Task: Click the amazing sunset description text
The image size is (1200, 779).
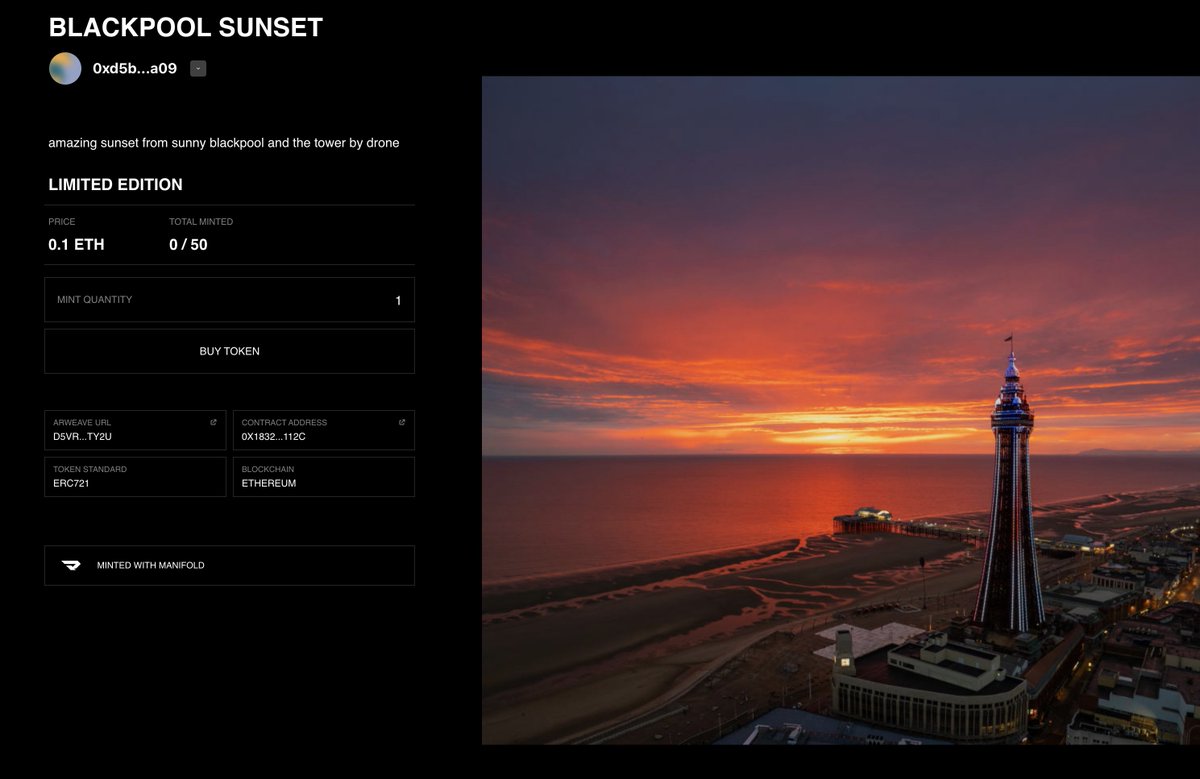Action: (x=224, y=143)
